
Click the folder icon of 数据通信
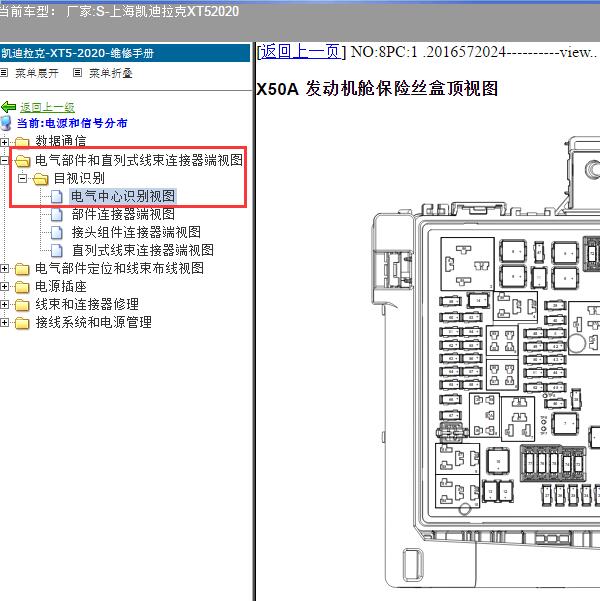[x=22, y=142]
